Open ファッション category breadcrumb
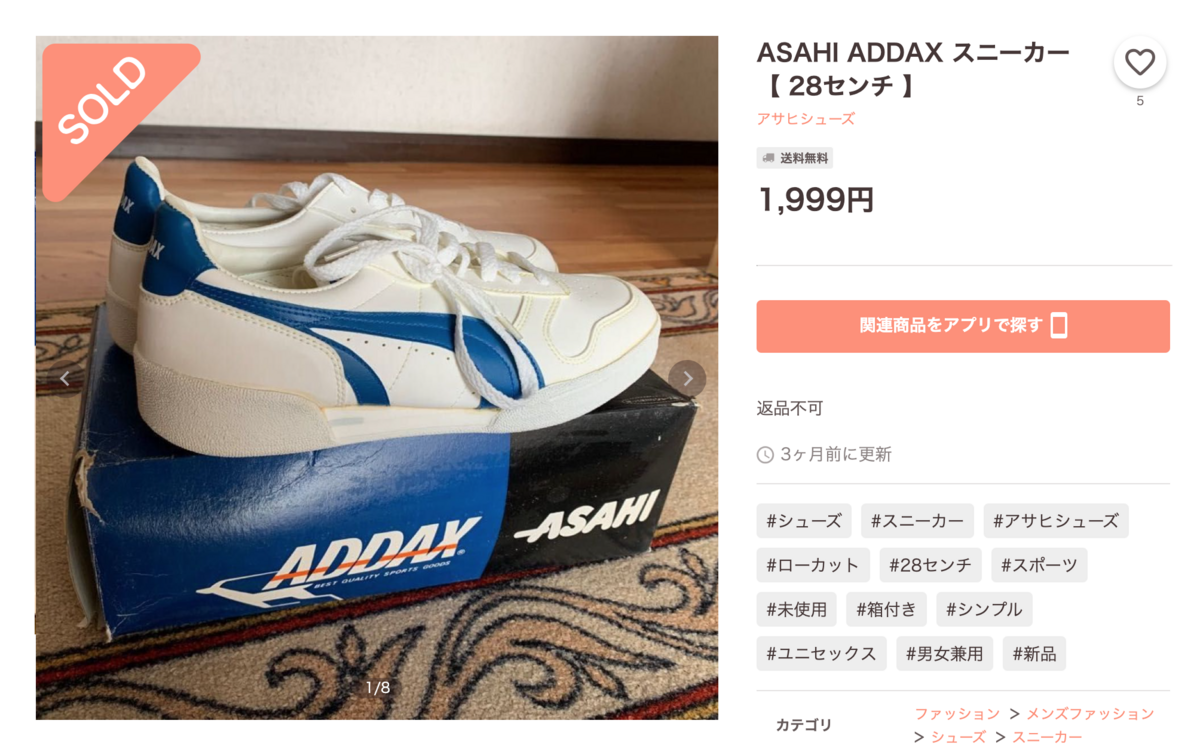This screenshot has width=1200, height=751. 957,714
